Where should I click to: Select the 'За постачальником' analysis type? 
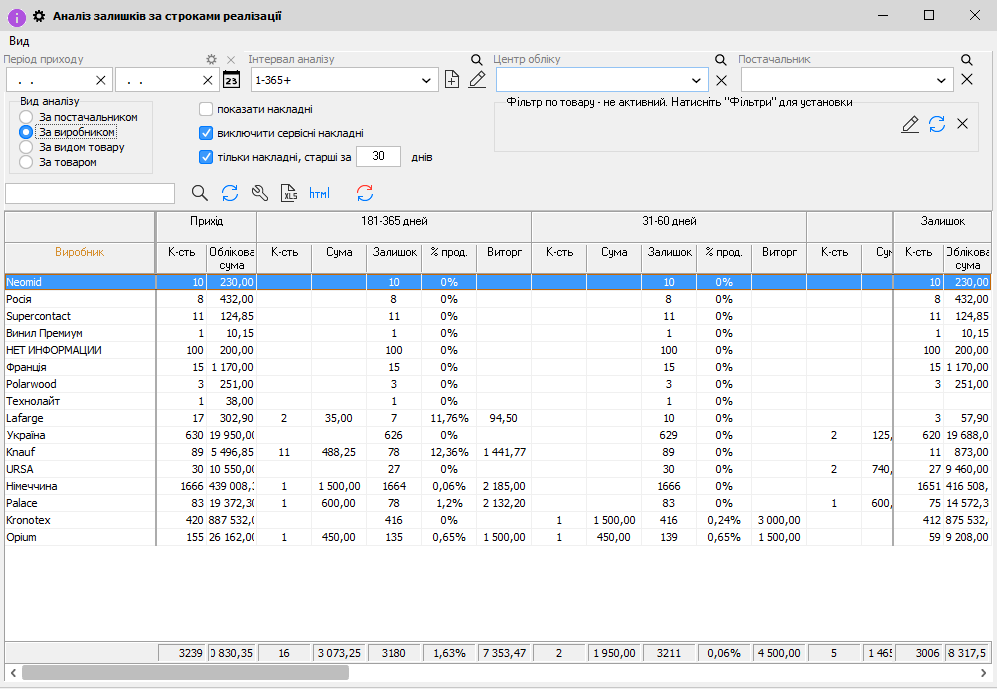click(26, 117)
